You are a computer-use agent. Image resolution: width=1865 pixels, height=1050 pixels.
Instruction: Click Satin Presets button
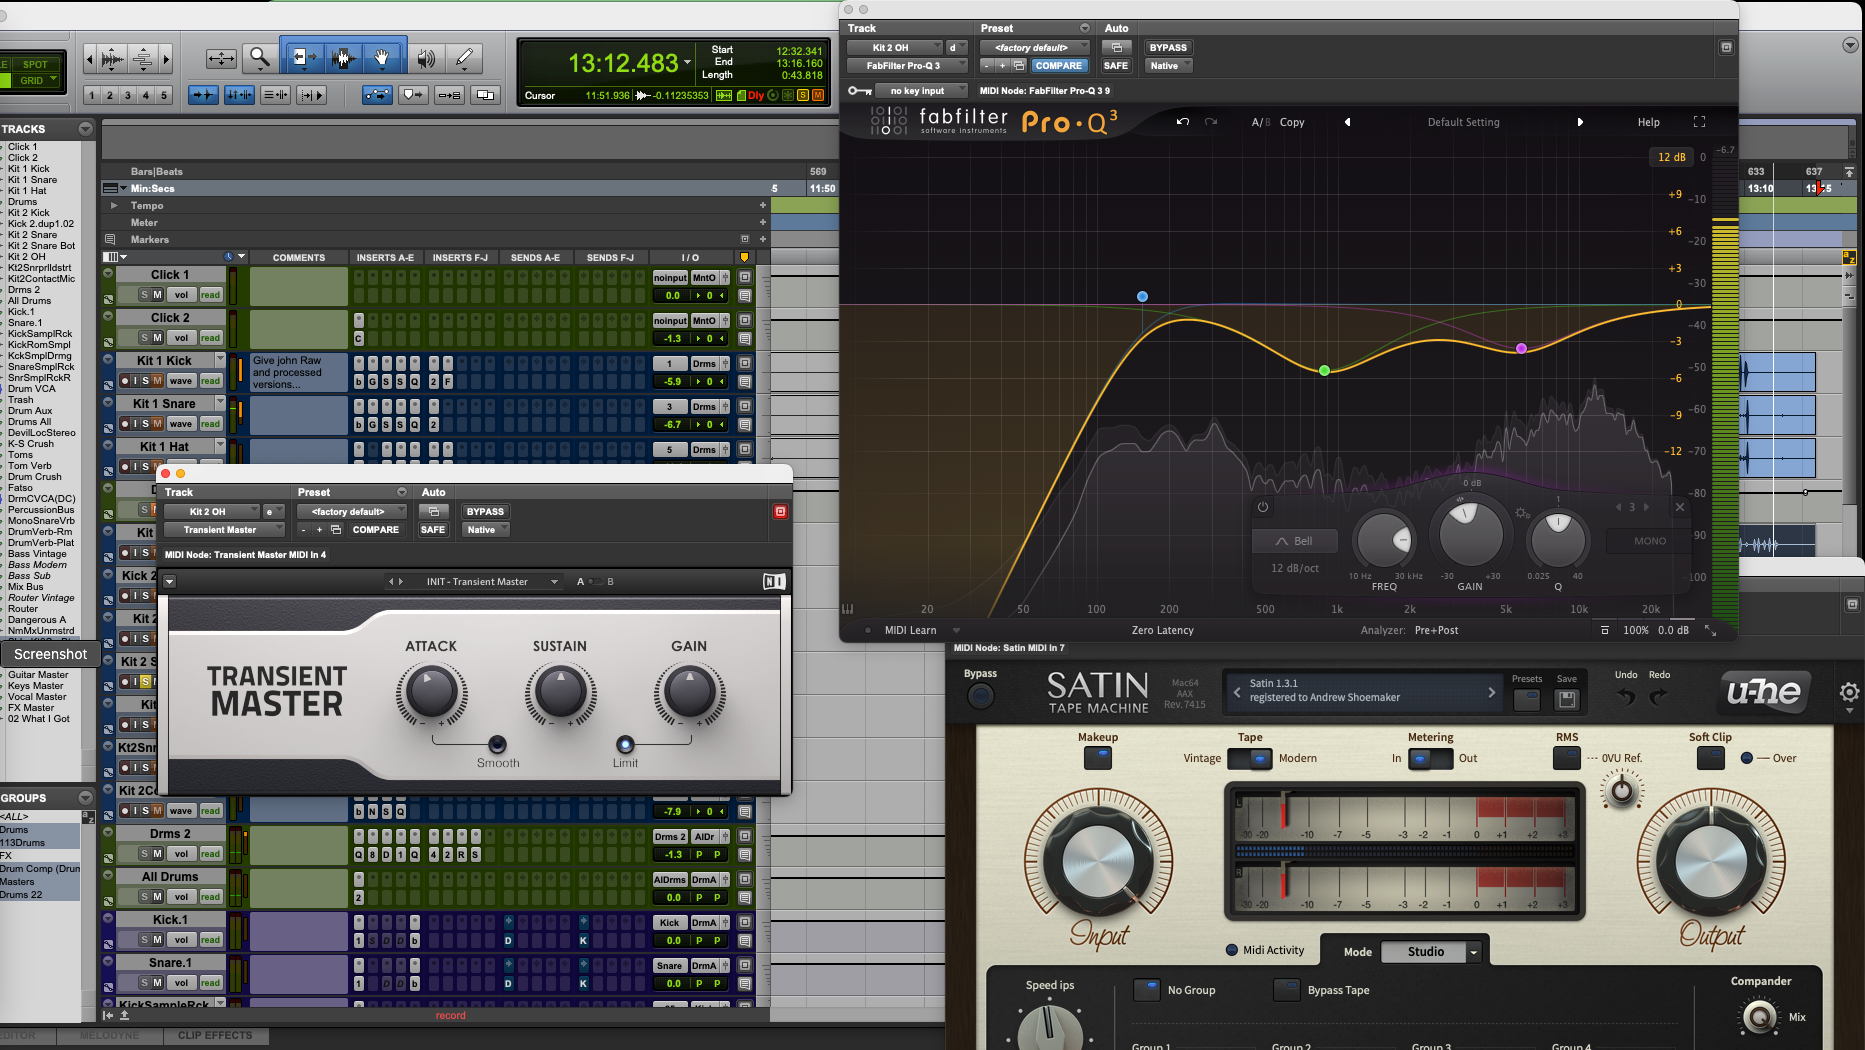[x=1527, y=699]
